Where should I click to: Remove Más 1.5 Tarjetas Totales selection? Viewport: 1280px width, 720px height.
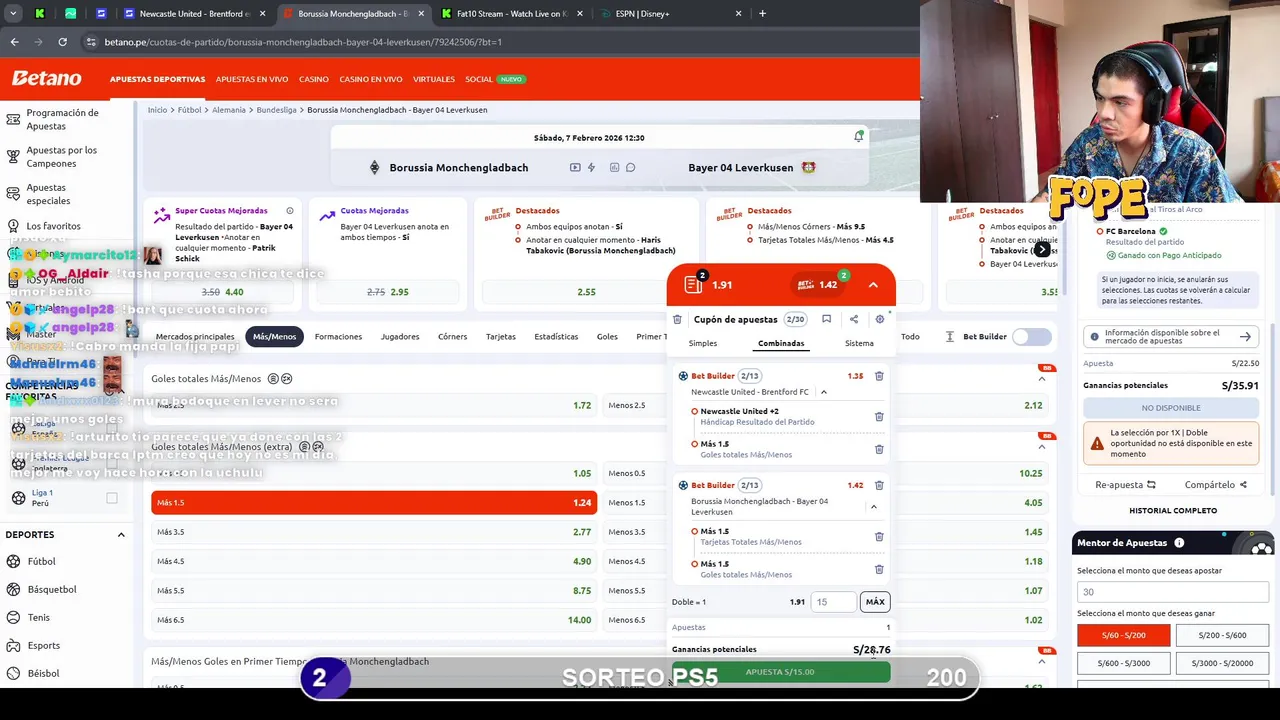click(x=879, y=536)
